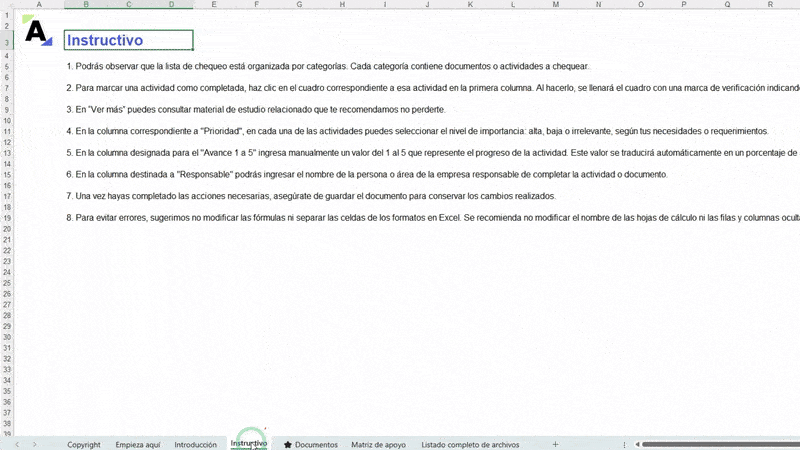
Task: Select the Instructivo title cell
Action: pos(128,40)
